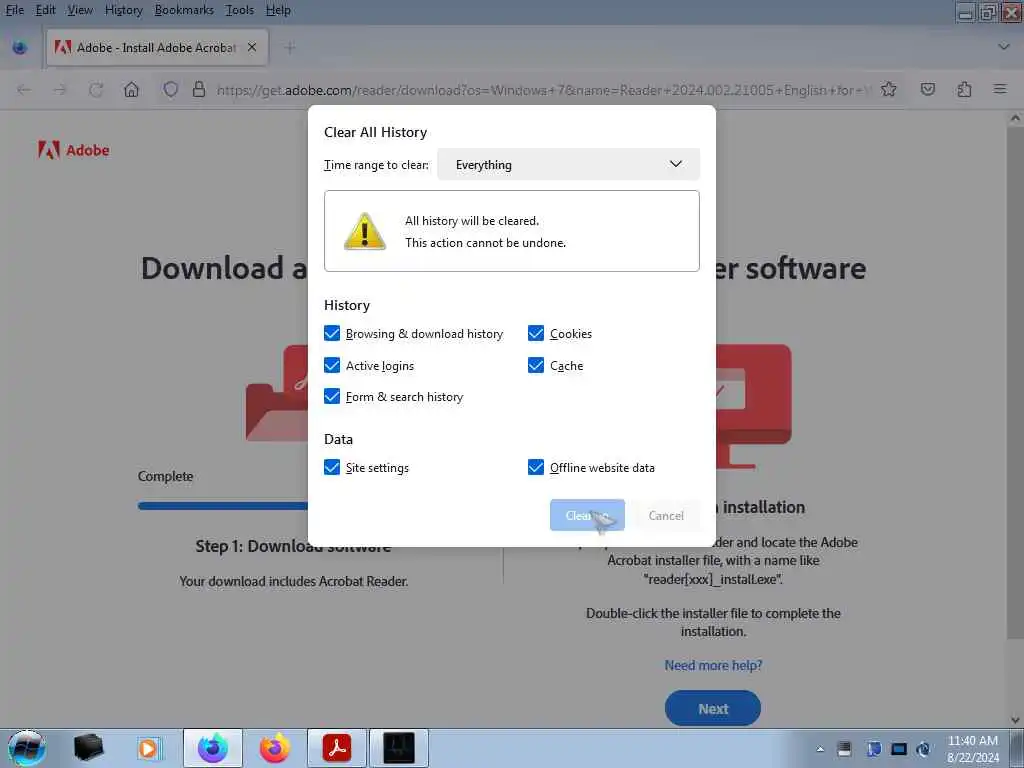Open the Tools menu
Screen dimensions: 1024x768
click(x=239, y=10)
